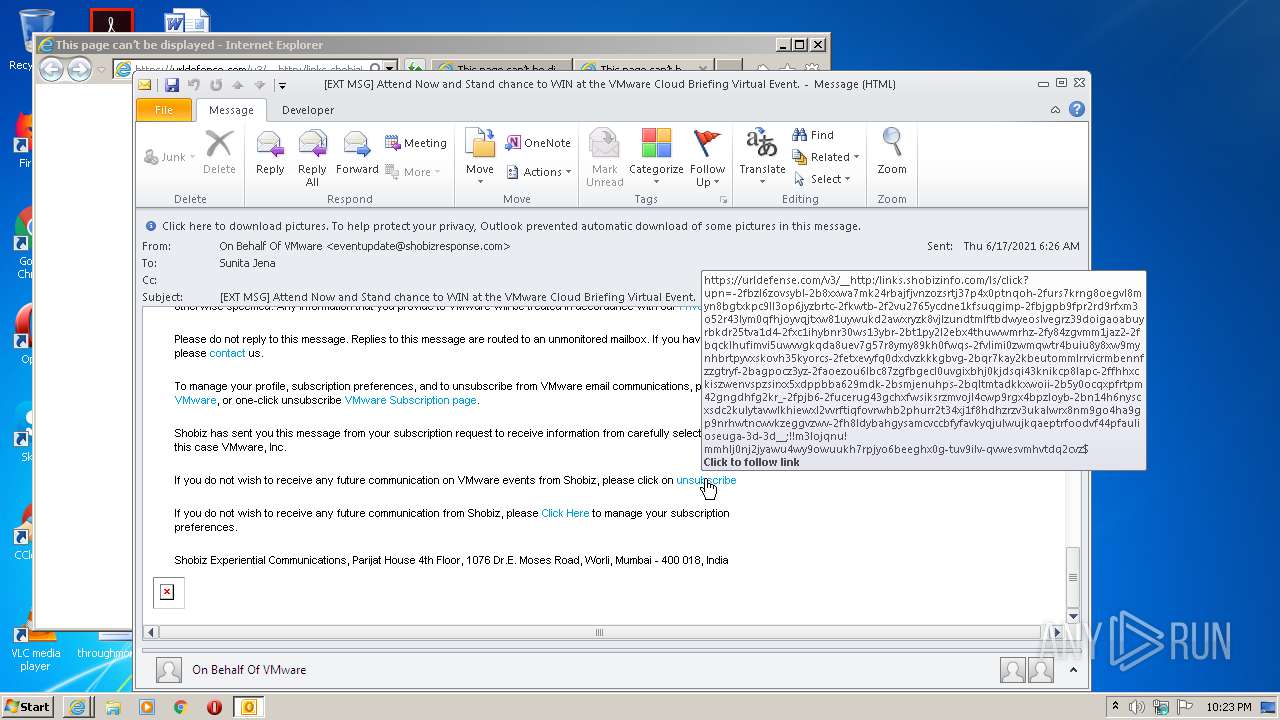The image size is (1280, 720).
Task: Click the Reply icon in the ribbon
Action: pyautogui.click(x=270, y=152)
